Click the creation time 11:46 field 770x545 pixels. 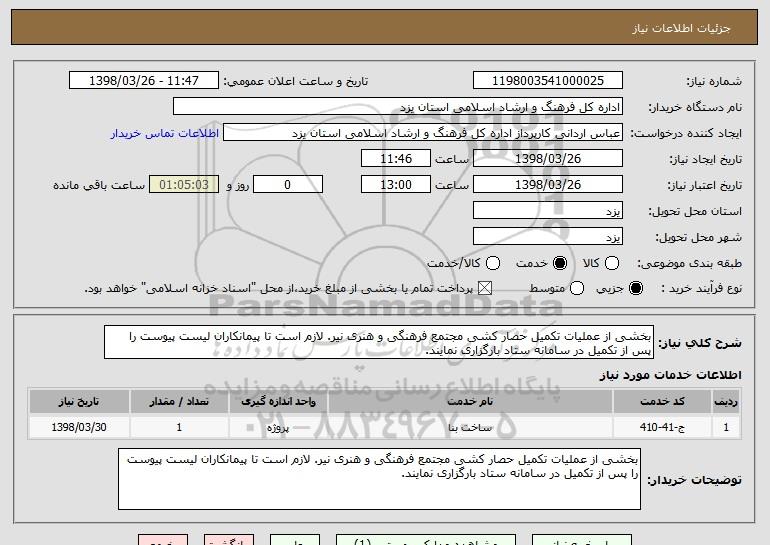pos(396,159)
